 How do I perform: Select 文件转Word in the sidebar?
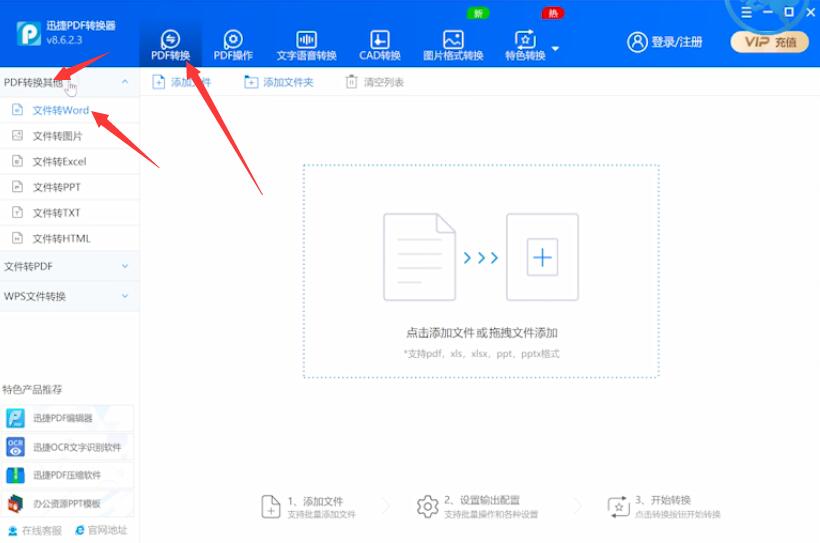click(x=70, y=110)
